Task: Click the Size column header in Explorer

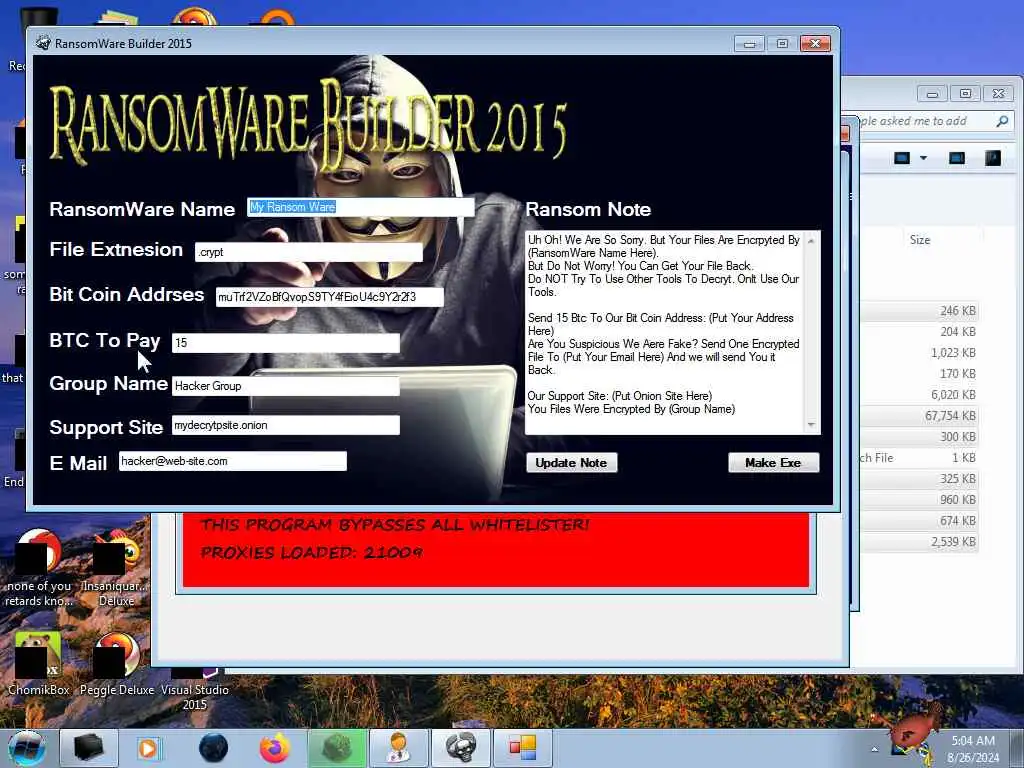Action: click(x=920, y=240)
